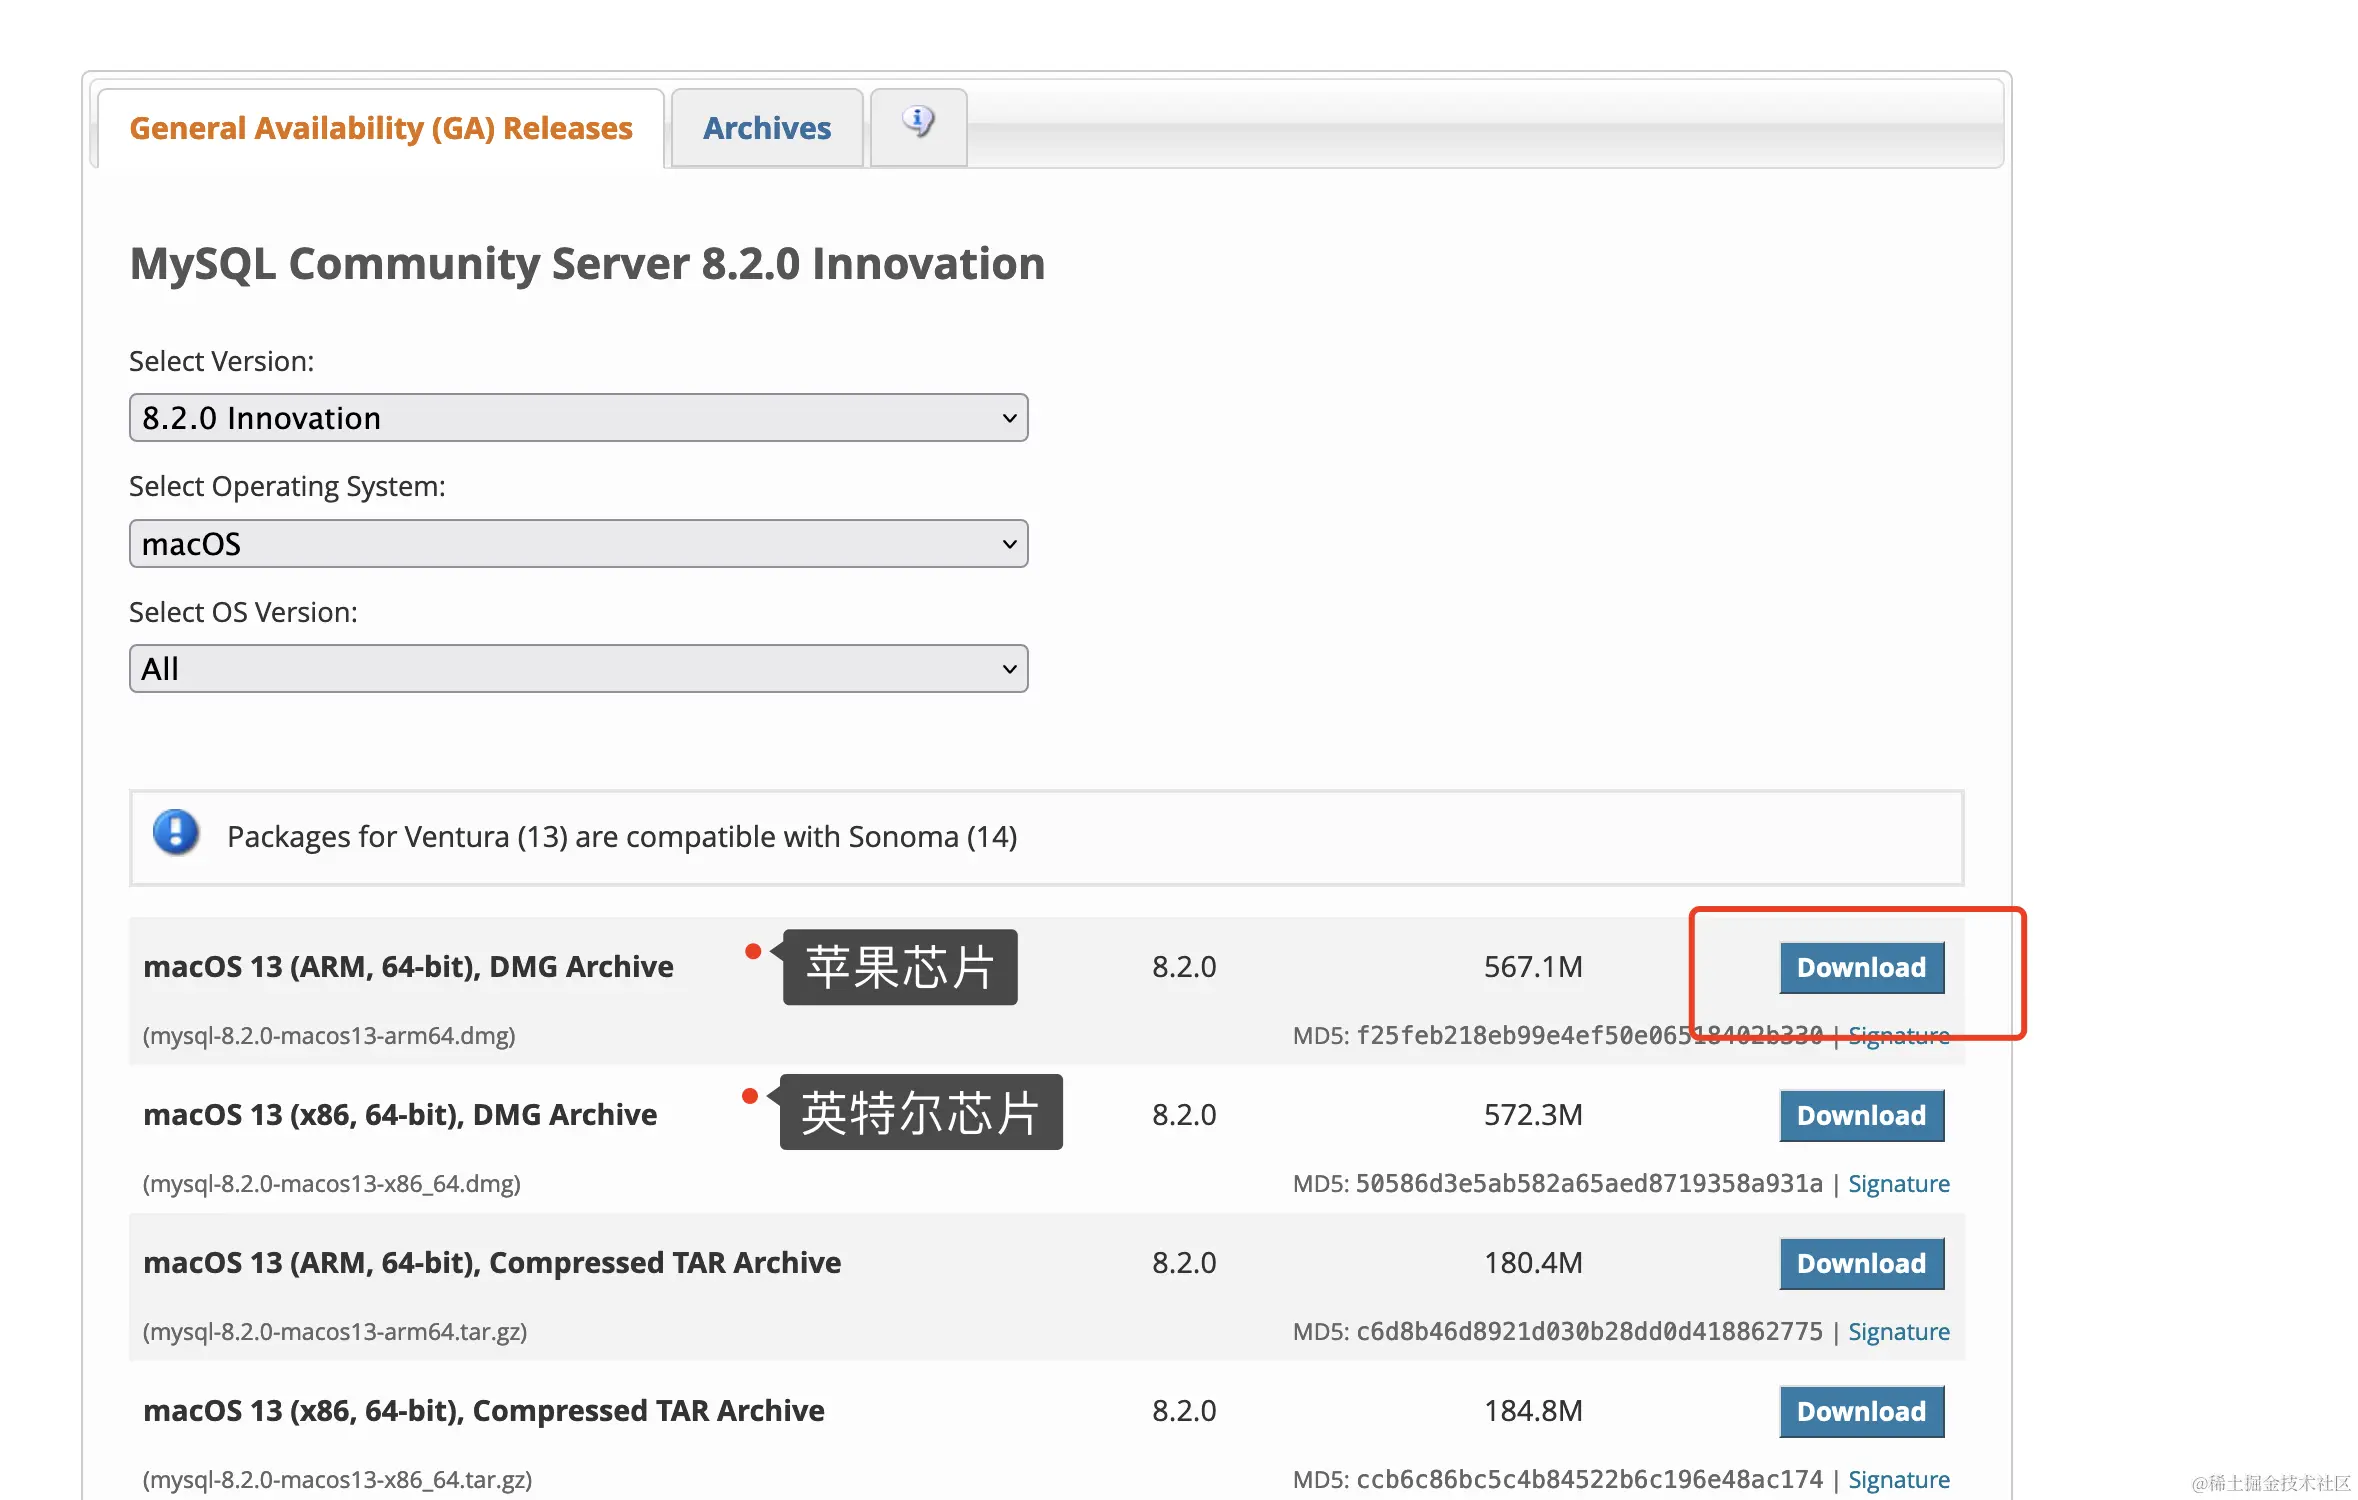Screen dimensions: 2358x1500
Task: Click the Select OS Version label
Action: click(243, 612)
